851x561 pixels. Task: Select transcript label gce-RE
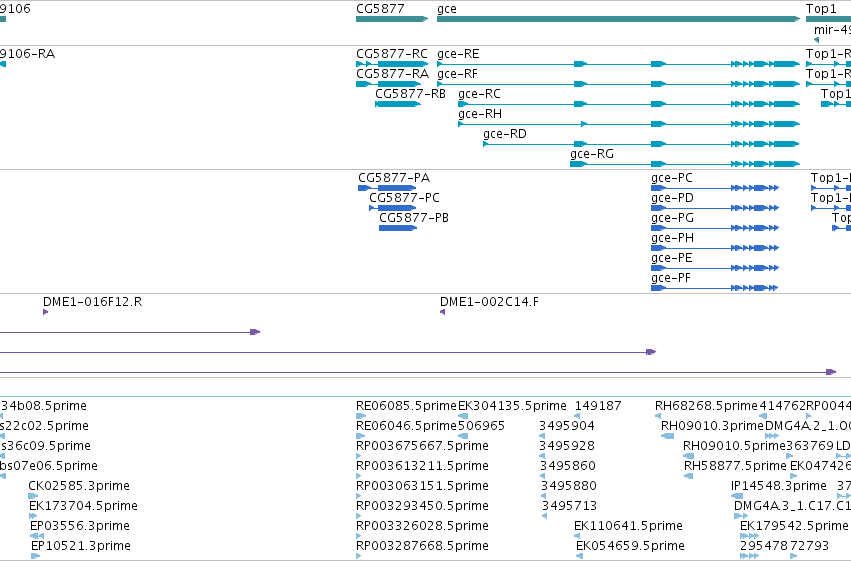point(458,54)
